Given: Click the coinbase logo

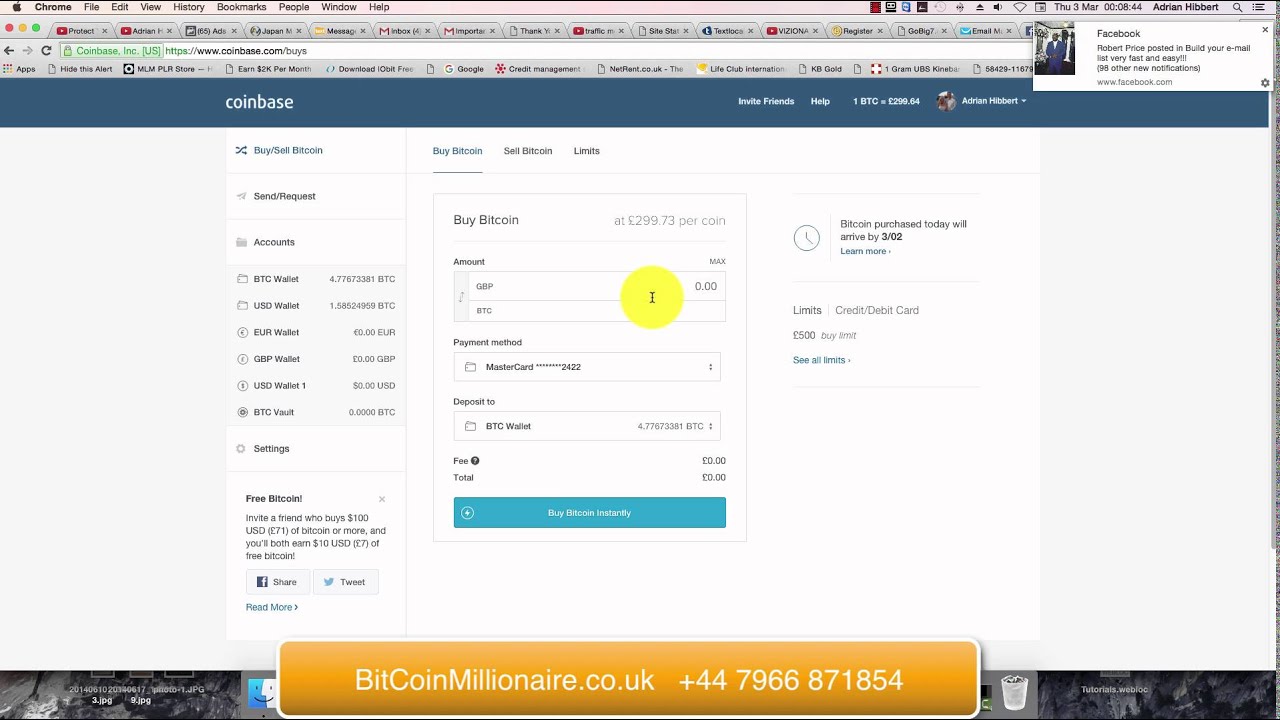Looking at the screenshot, I should coord(259,101).
